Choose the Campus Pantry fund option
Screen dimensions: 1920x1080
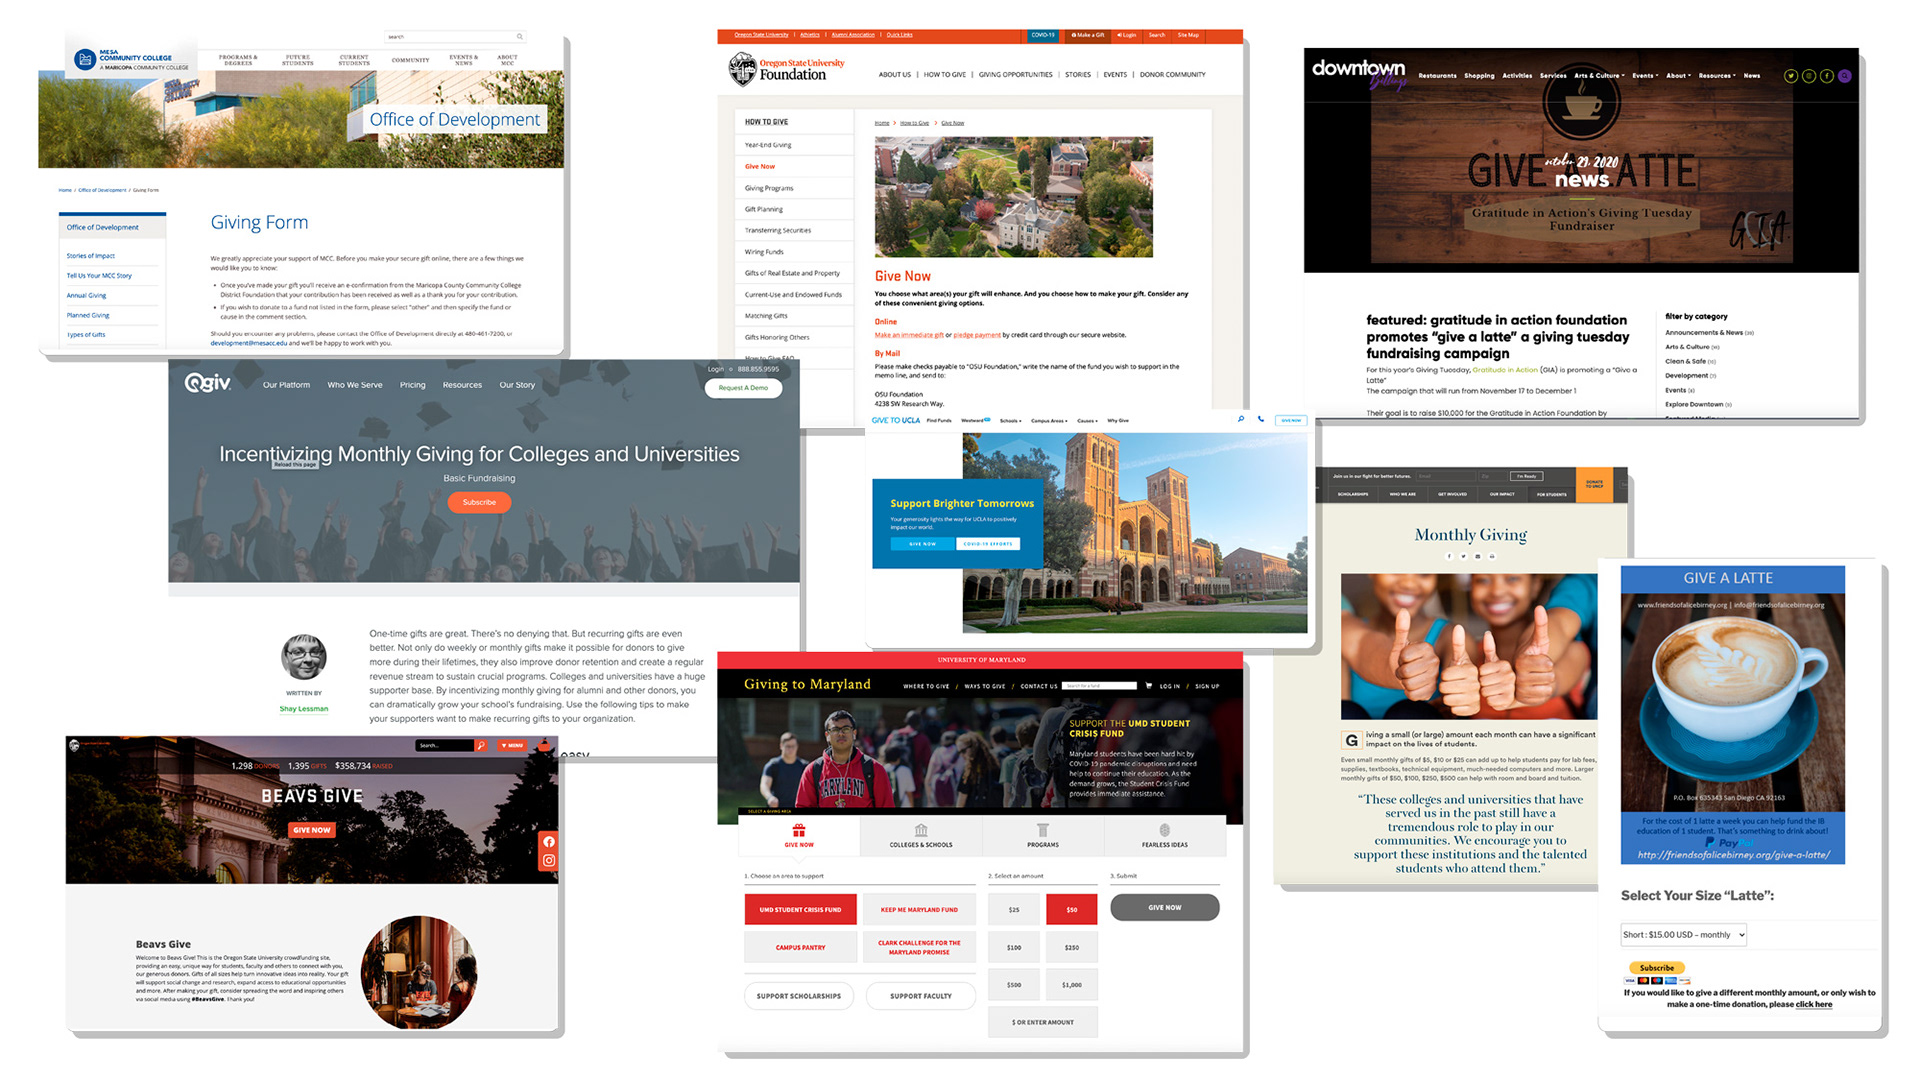(800, 947)
